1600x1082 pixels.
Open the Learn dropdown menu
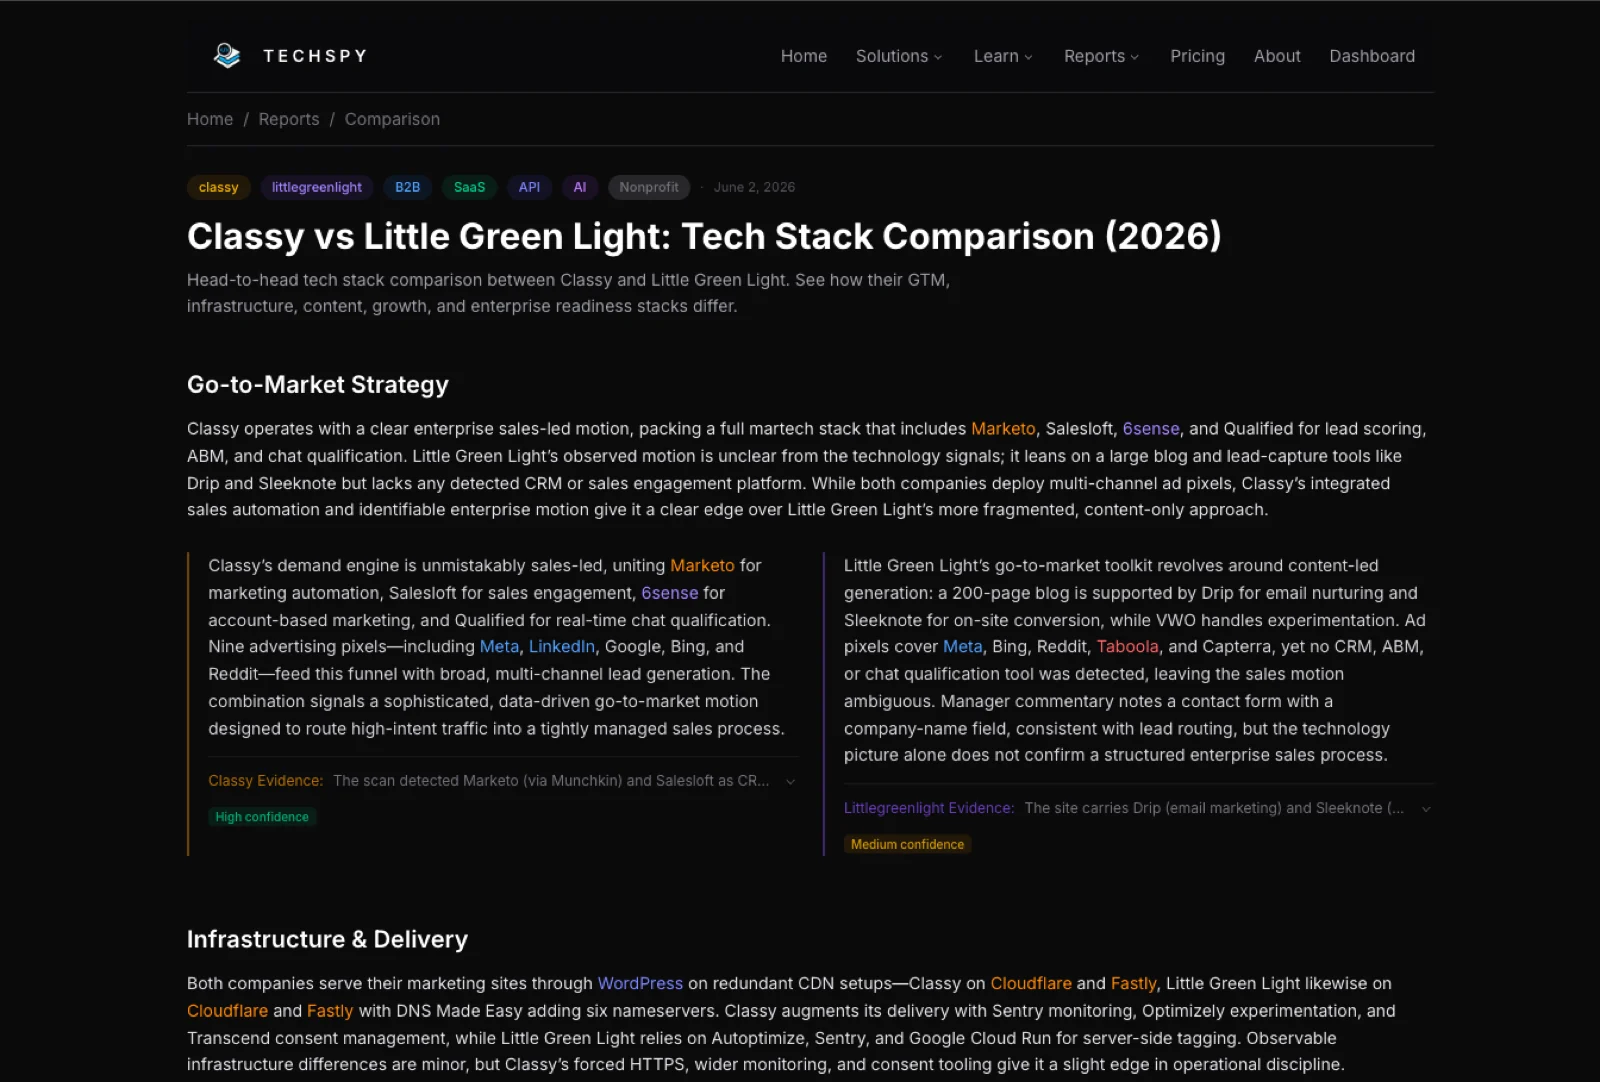(x=1003, y=56)
